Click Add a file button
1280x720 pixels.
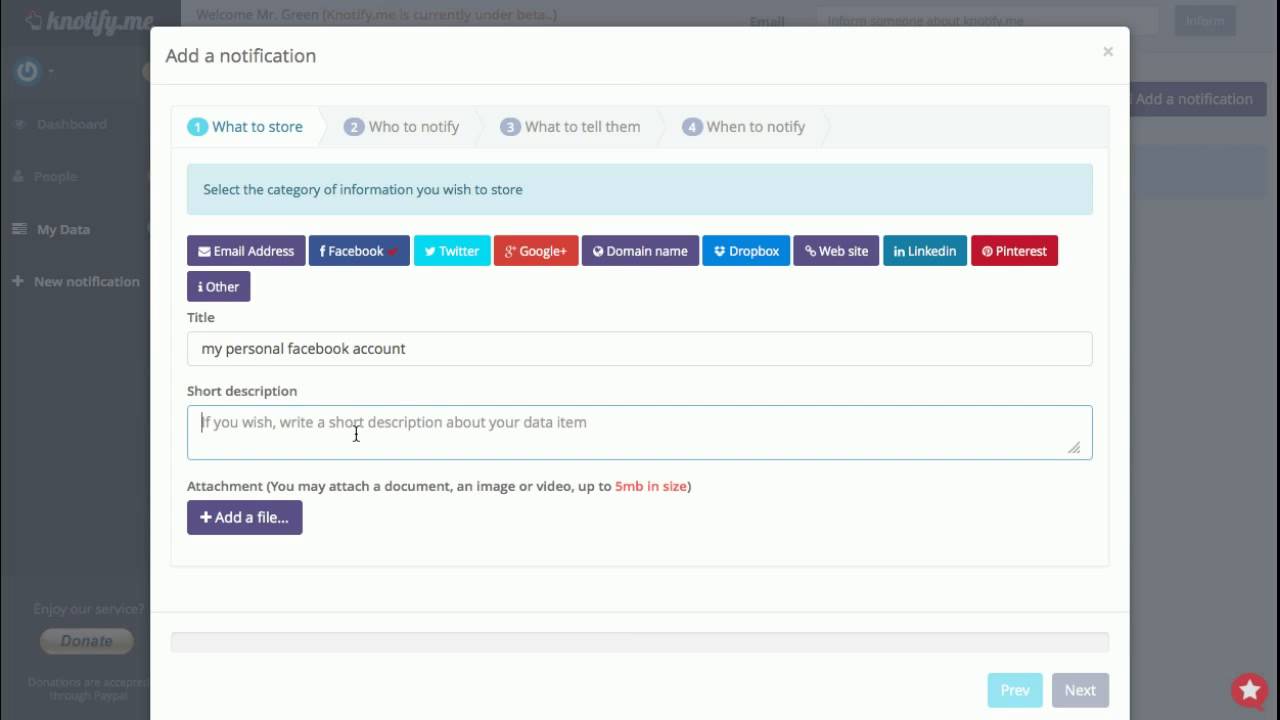point(245,517)
